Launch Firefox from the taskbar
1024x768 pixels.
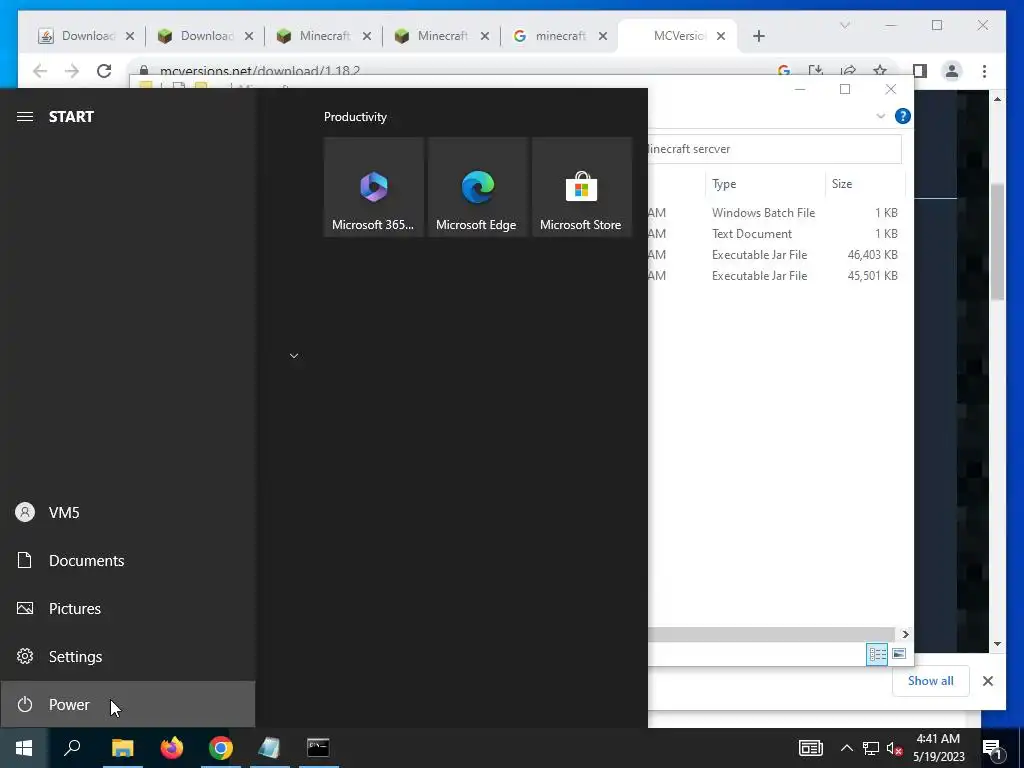click(172, 748)
